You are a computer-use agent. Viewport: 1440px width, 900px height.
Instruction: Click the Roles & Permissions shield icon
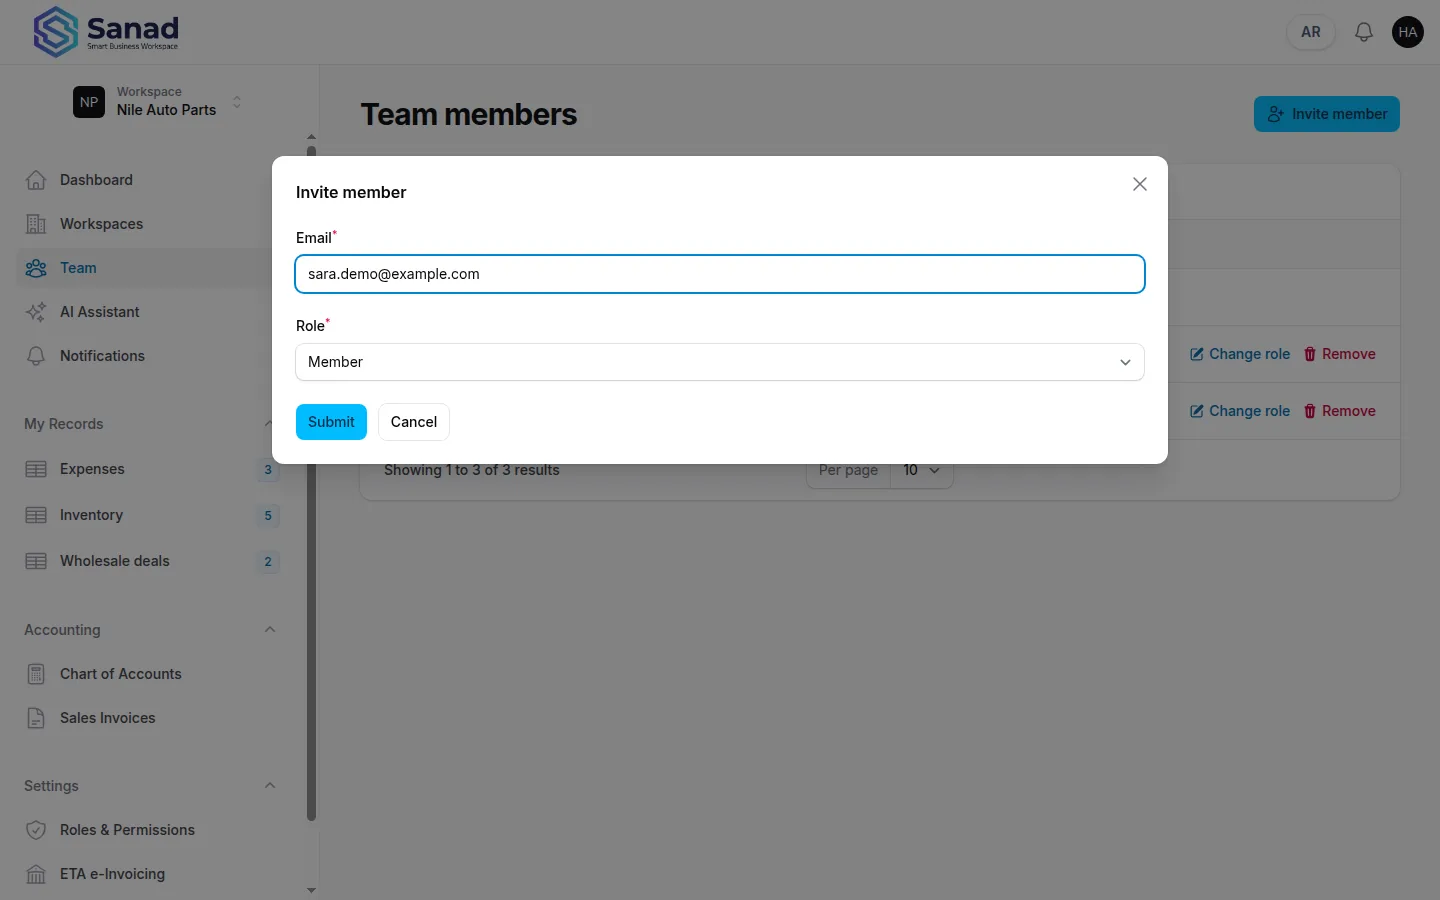pyautogui.click(x=36, y=830)
